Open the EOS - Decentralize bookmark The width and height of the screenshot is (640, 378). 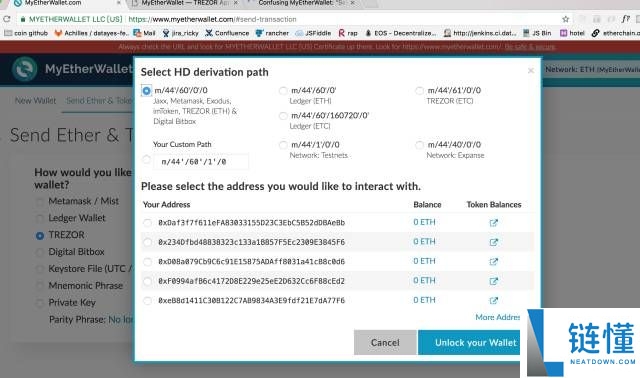pos(400,33)
